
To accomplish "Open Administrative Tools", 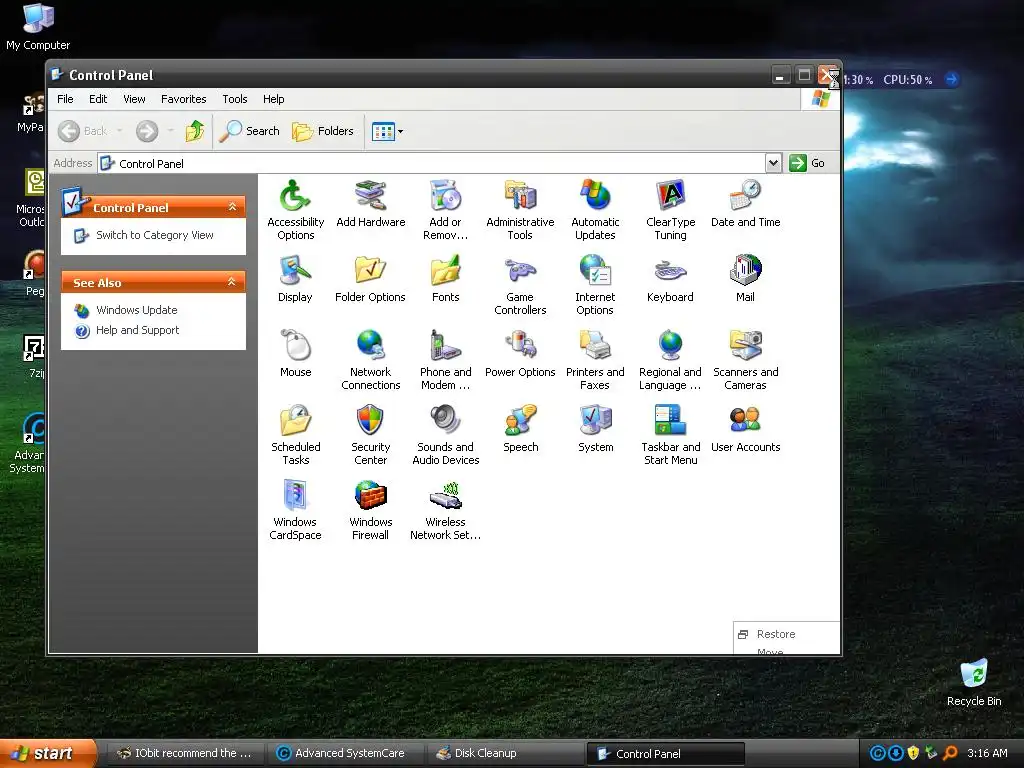I will pos(520,209).
